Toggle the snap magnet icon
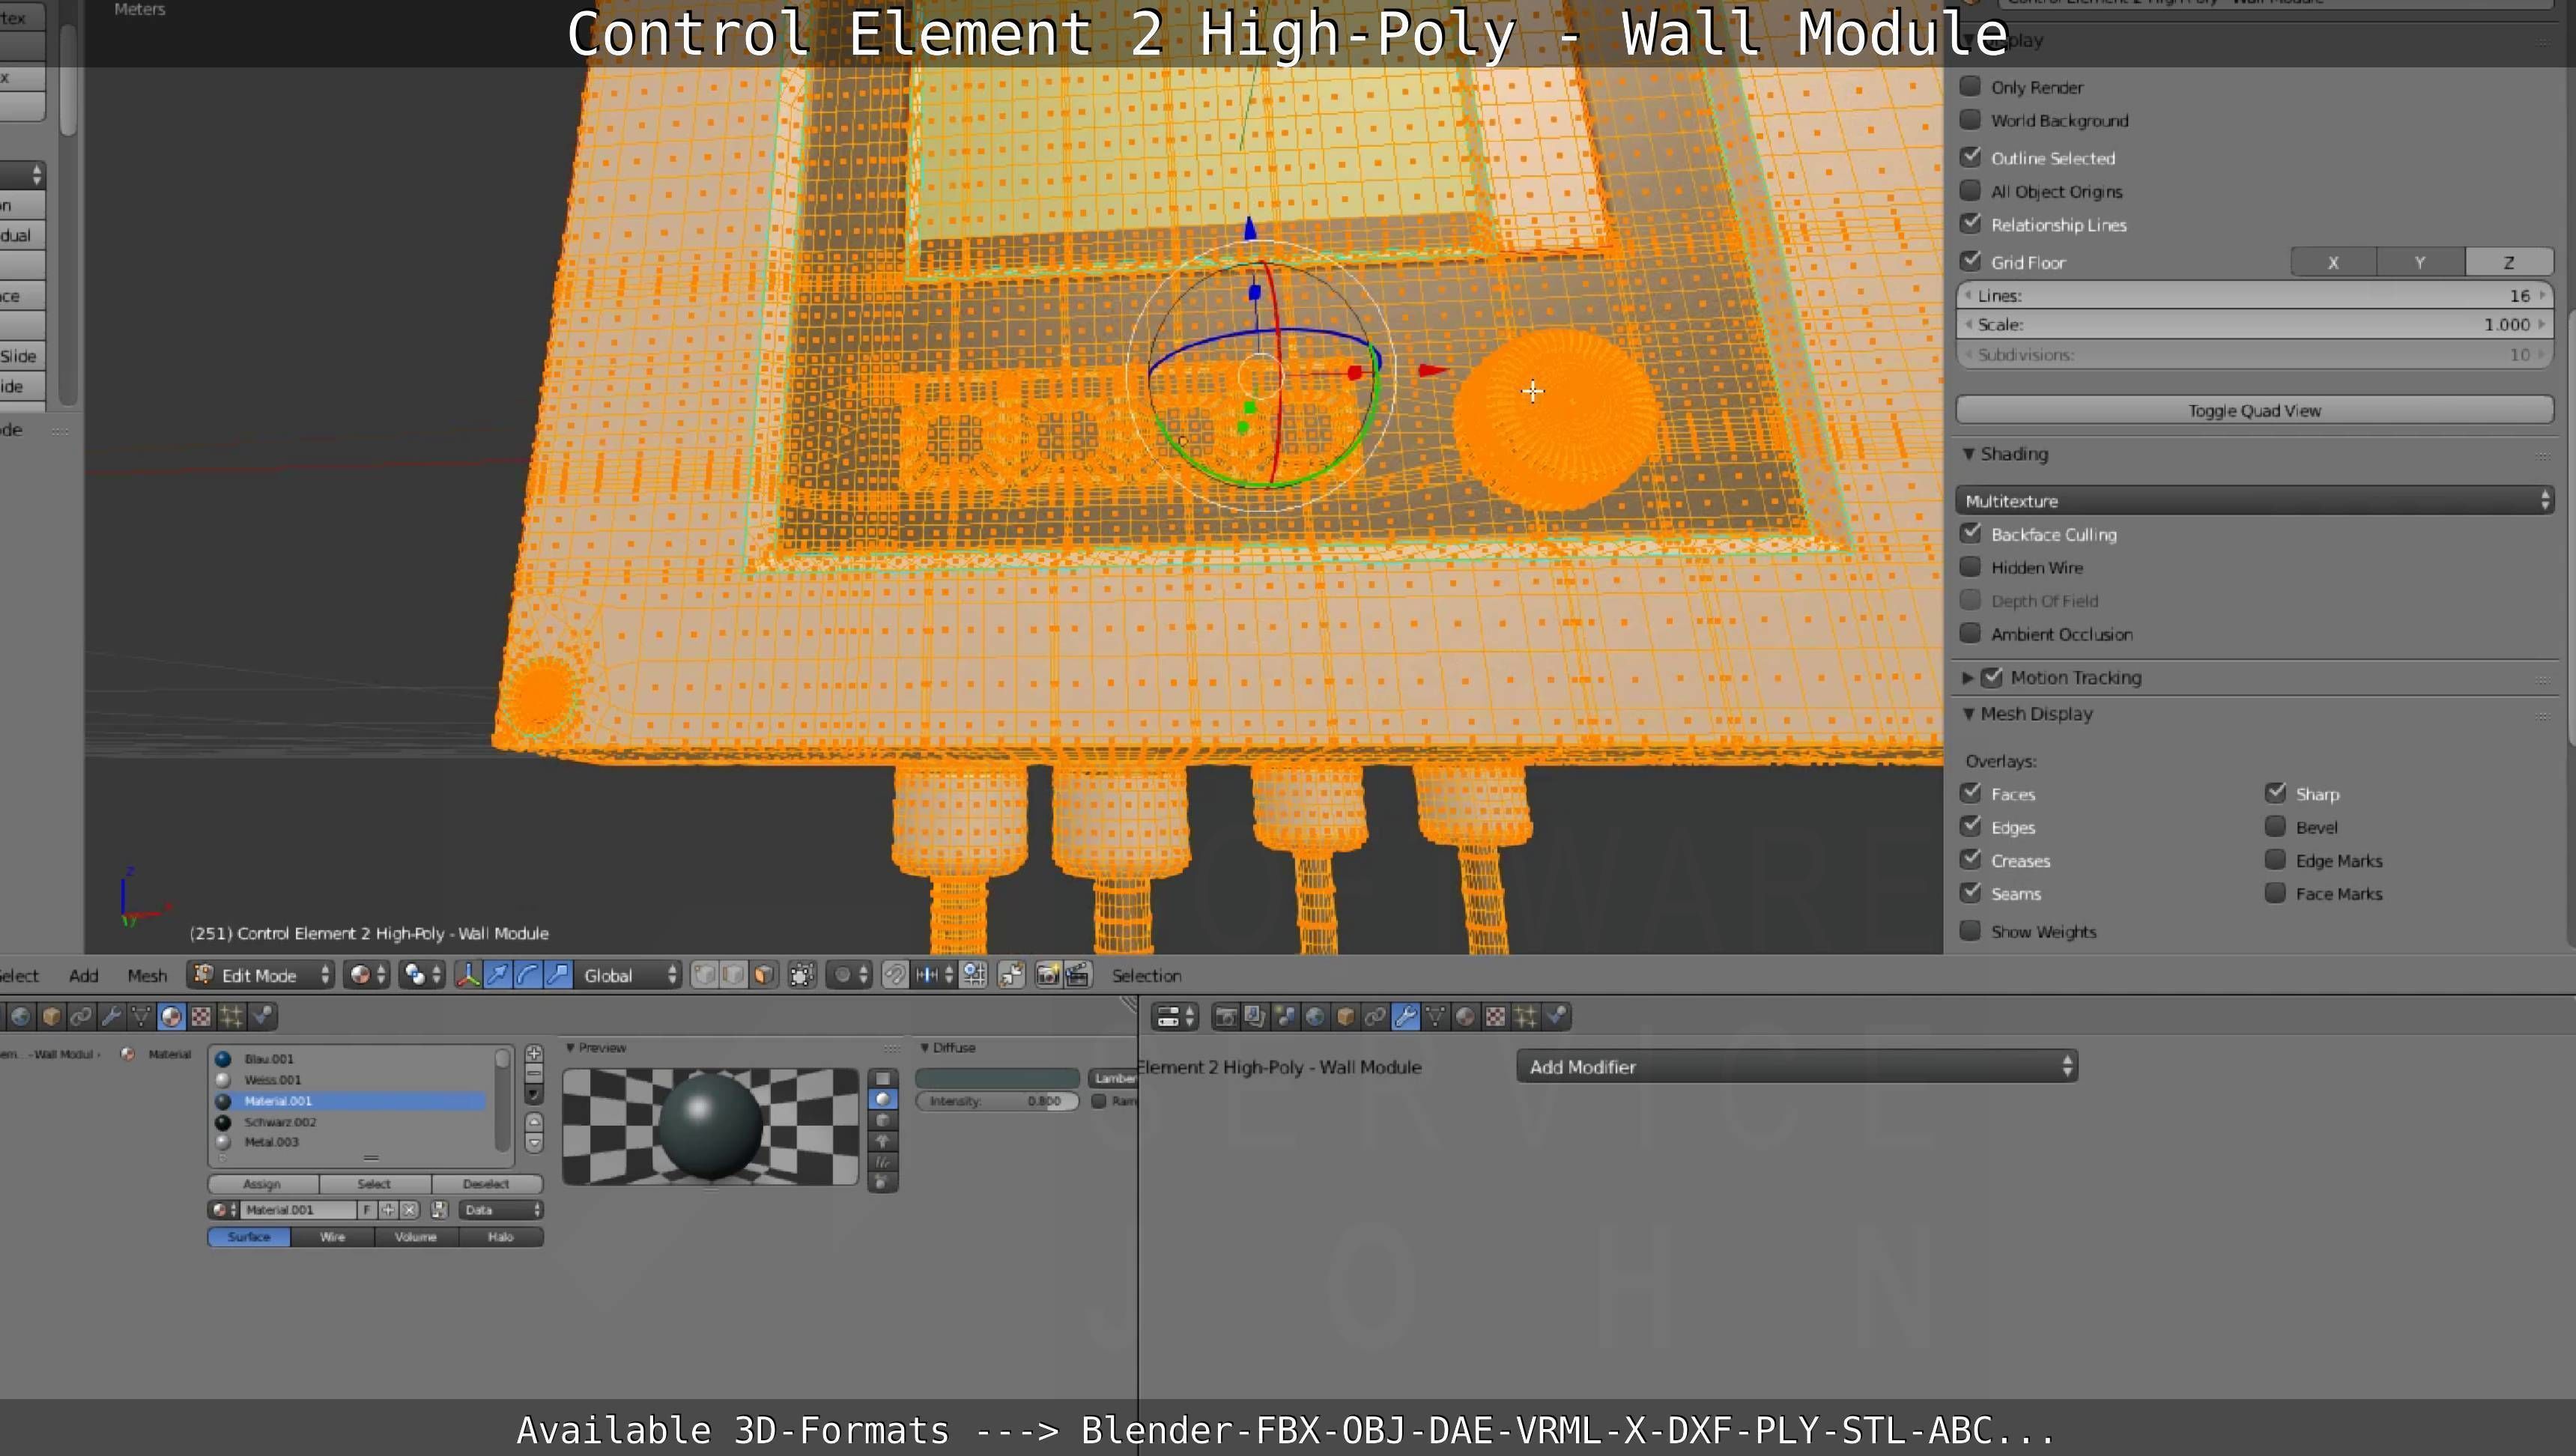Screen dimensions: 2576x1456 pyautogui.click(x=895, y=975)
